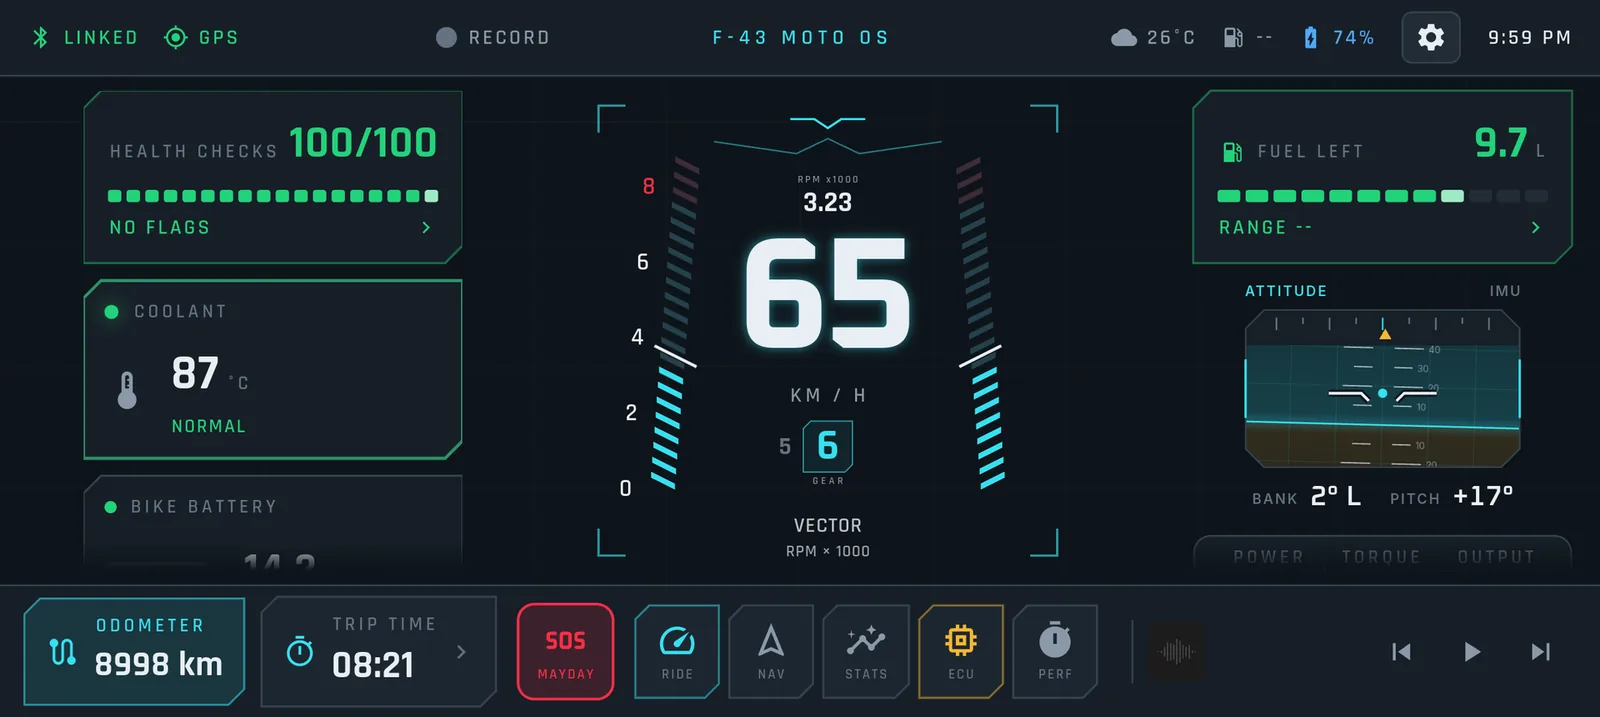The image size is (1600, 717).
Task: Tap the IMU label
Action: pyautogui.click(x=1505, y=291)
